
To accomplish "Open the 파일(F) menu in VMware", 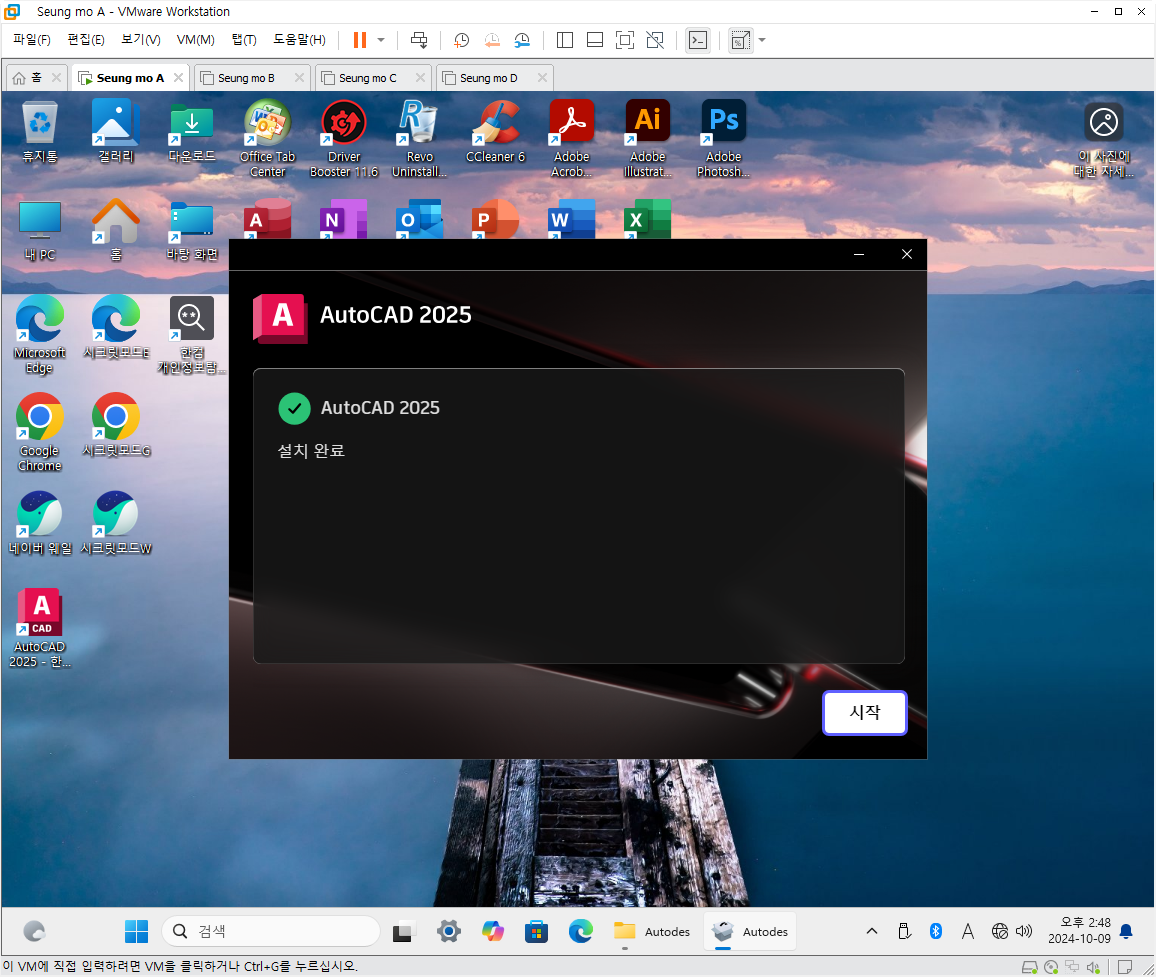I will (32, 40).
